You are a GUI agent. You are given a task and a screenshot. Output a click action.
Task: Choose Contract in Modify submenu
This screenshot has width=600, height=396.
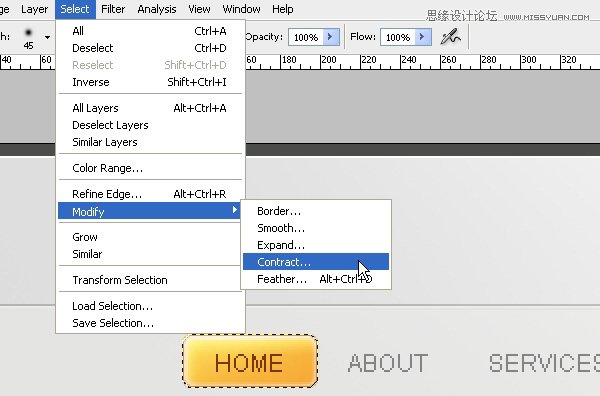[316, 262]
